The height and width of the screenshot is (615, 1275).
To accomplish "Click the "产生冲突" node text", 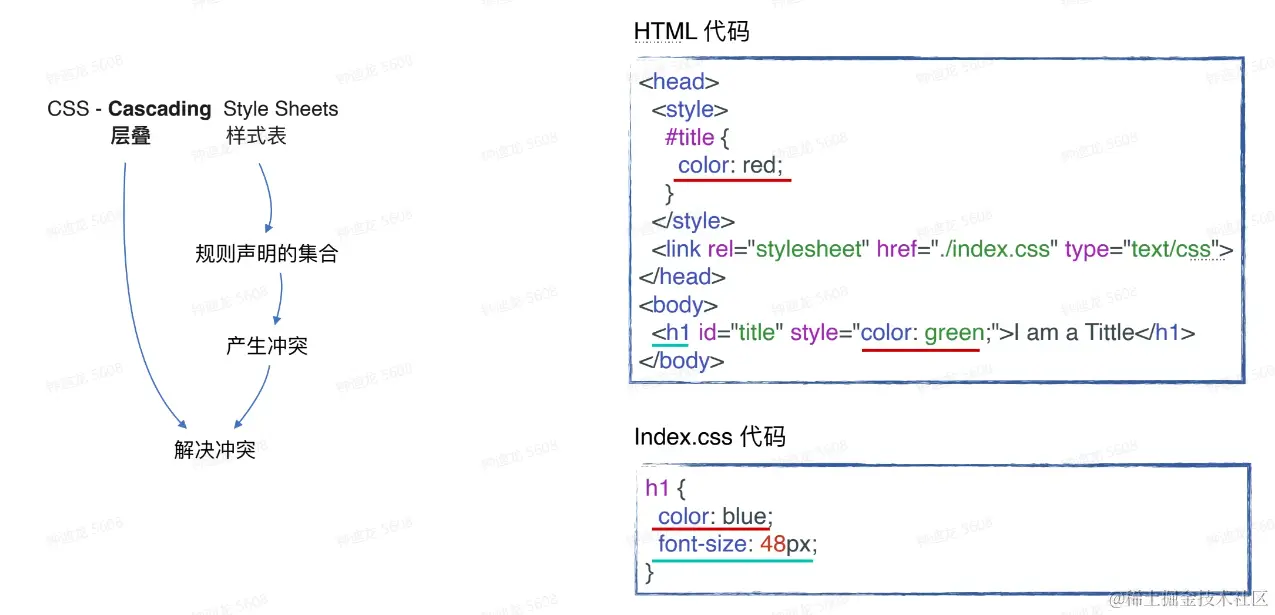I will [267, 346].
